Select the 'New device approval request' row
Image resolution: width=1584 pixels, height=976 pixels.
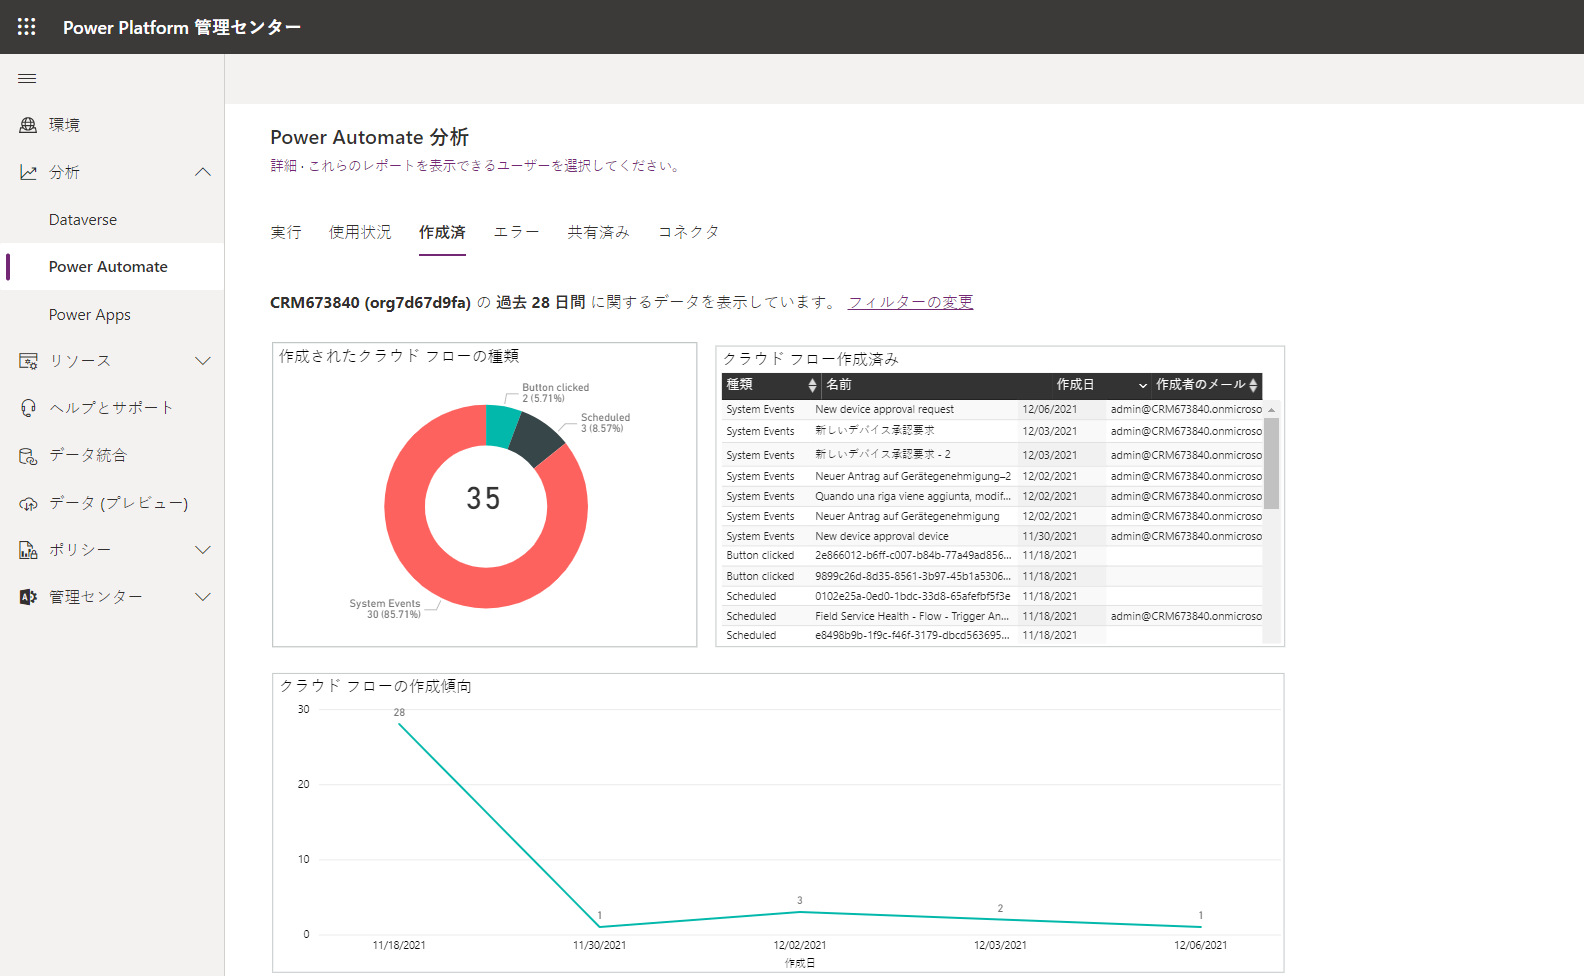click(992, 409)
